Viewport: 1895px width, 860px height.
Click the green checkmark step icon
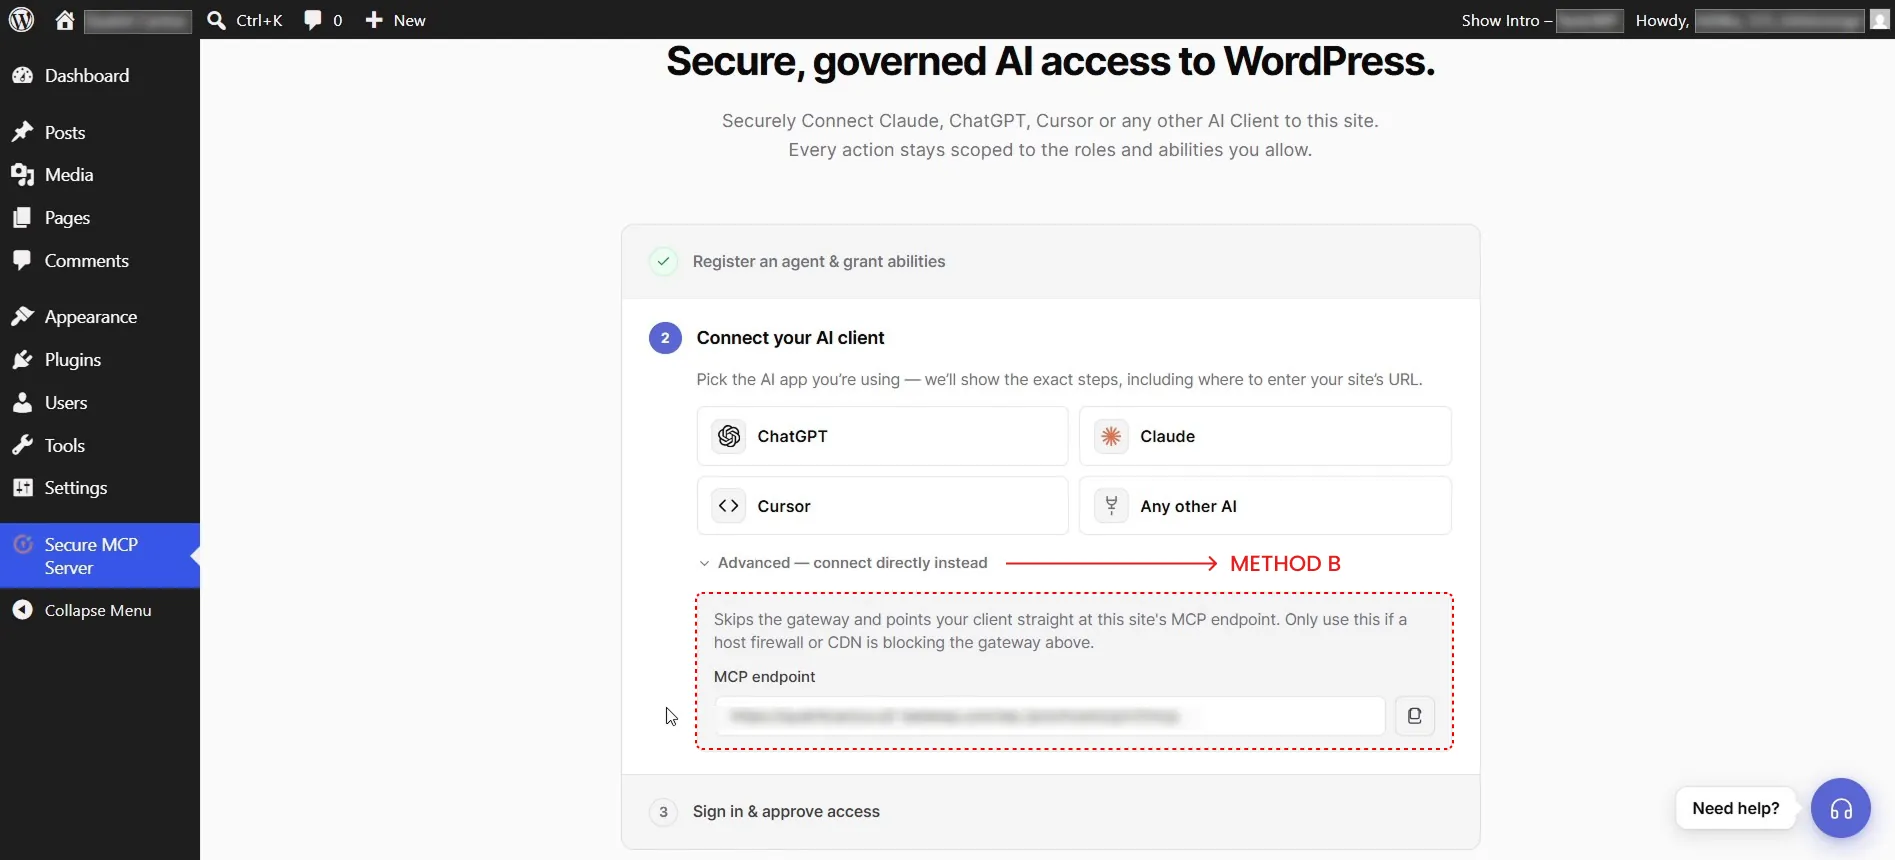point(663,261)
